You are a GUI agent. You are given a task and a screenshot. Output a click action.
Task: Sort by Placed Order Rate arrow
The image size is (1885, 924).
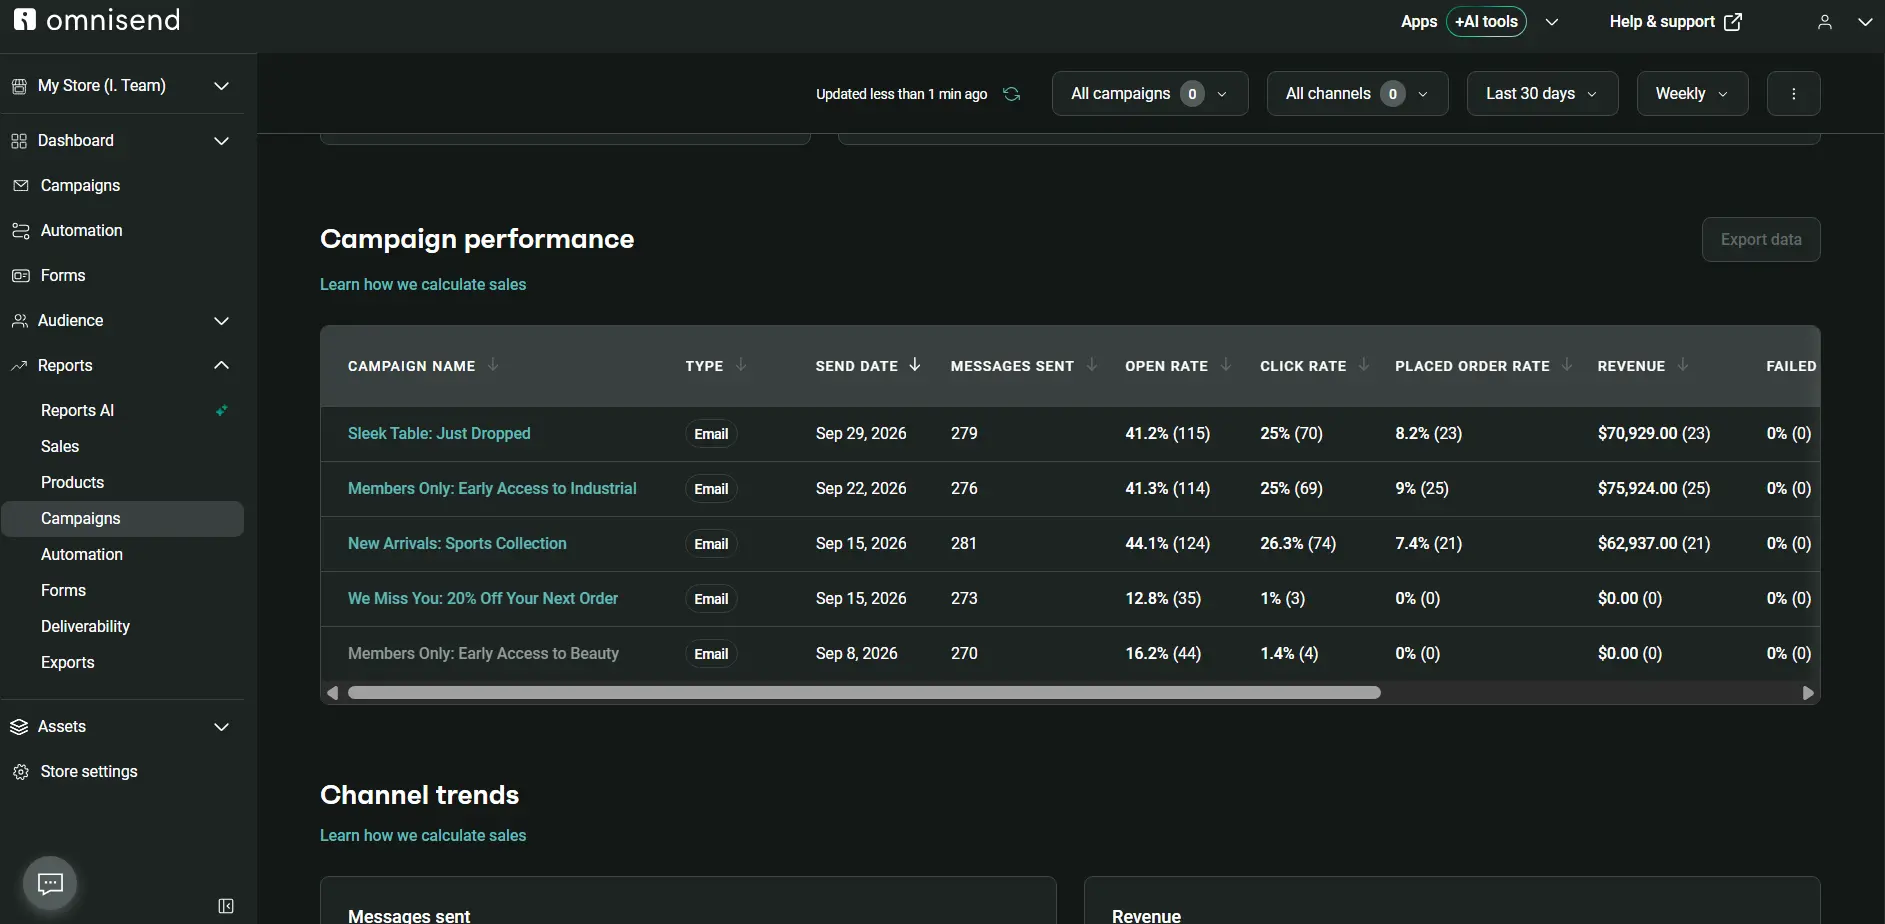point(1567,365)
